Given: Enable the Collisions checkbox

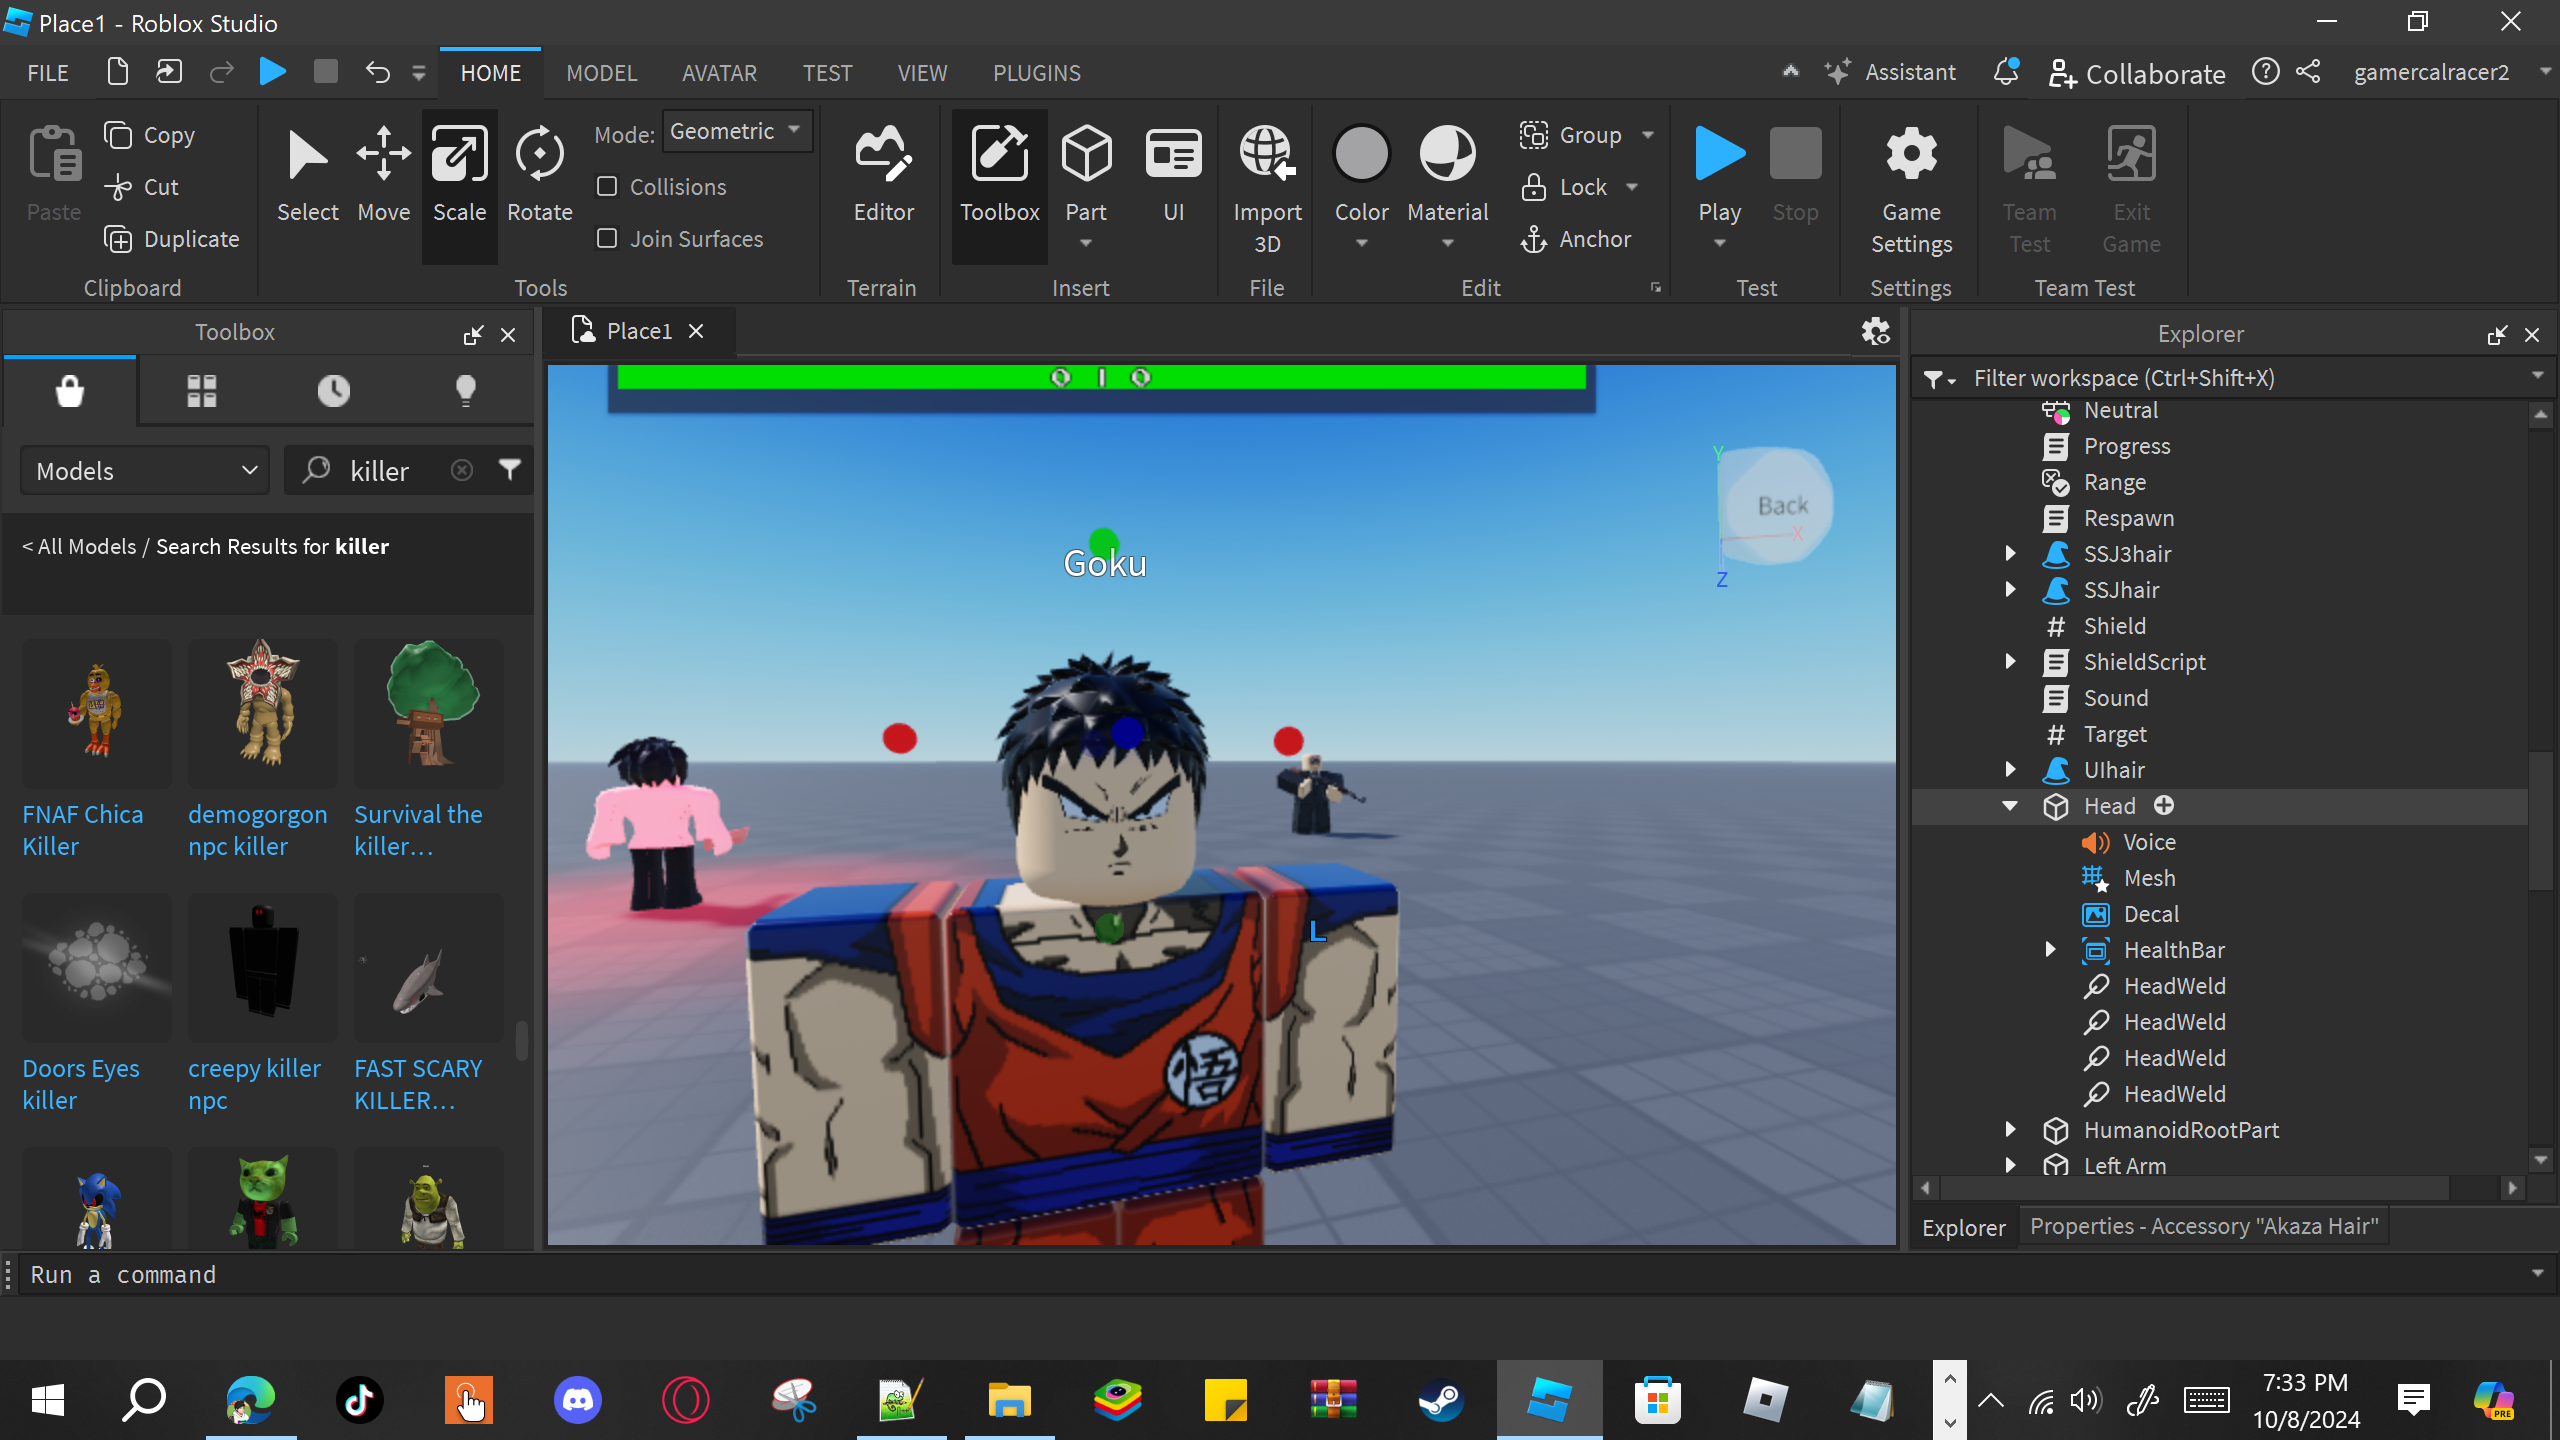Looking at the screenshot, I should (607, 187).
